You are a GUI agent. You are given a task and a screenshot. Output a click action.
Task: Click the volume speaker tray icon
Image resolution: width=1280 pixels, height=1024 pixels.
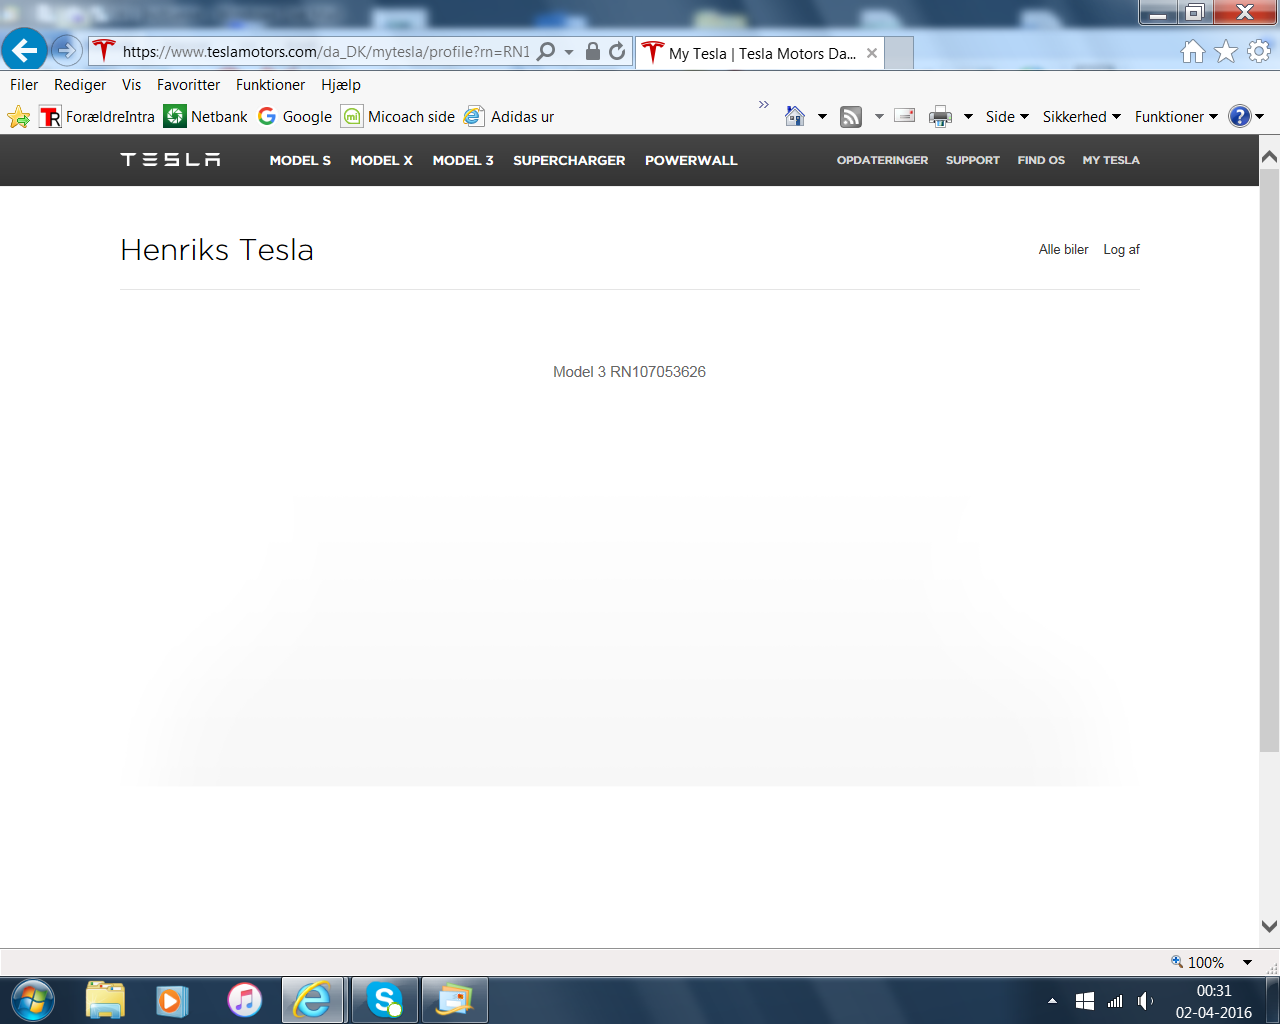[1145, 1001]
